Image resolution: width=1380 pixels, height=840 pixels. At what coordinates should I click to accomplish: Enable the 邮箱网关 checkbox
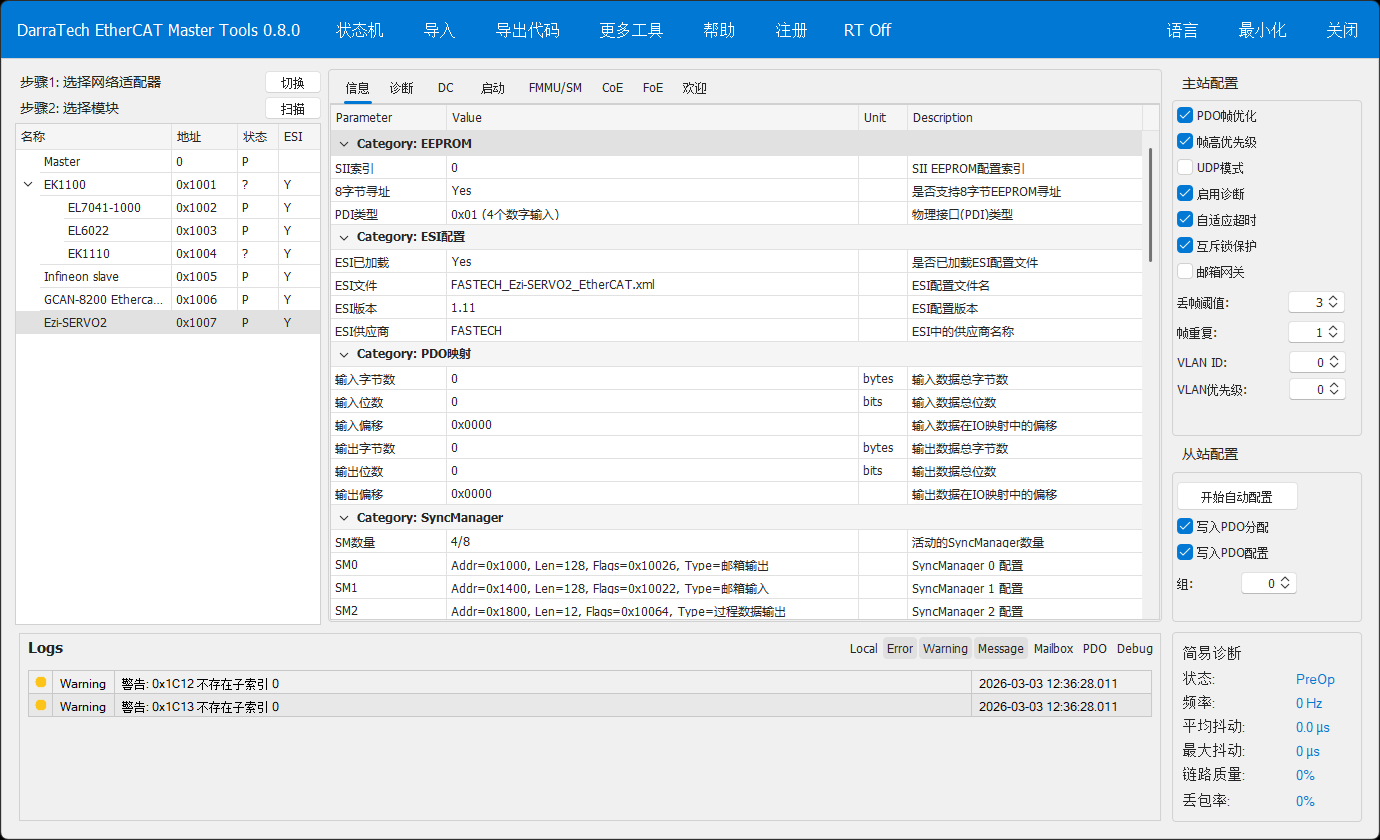click(x=1186, y=272)
